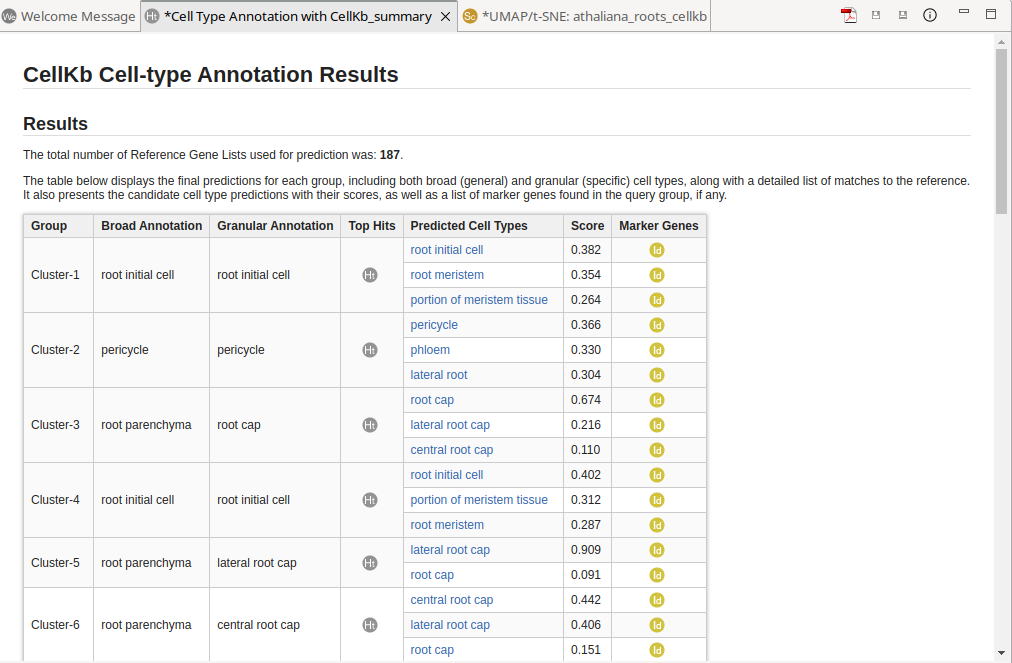Screen dimensions: 1012x663
Task: Show marker genes for phloem row
Action: point(657,350)
